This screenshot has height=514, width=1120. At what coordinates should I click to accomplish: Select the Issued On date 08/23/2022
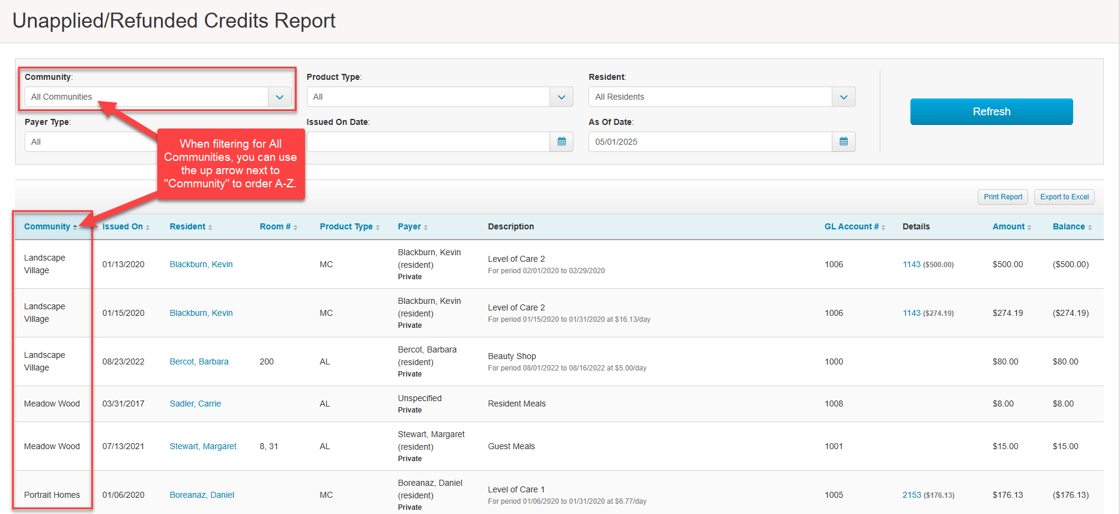click(x=123, y=361)
